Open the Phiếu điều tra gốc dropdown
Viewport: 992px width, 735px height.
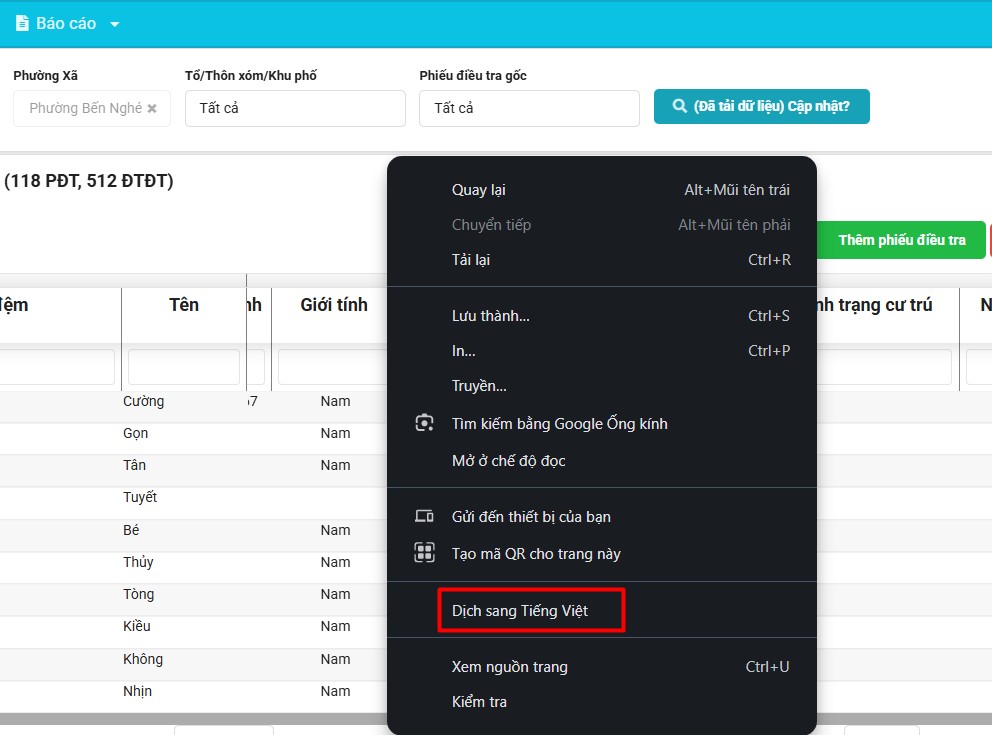(528, 108)
